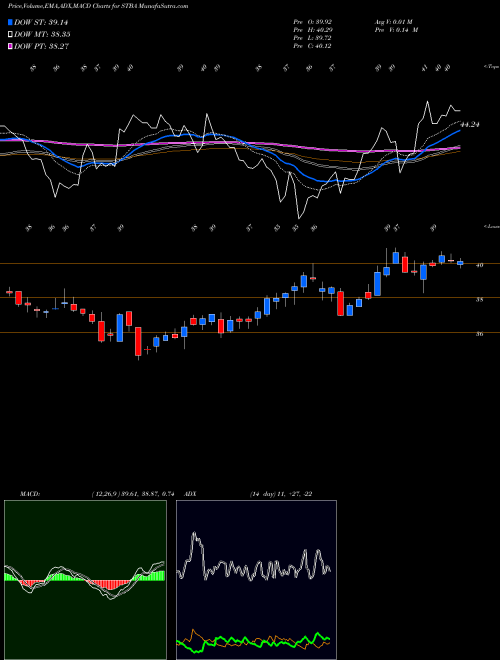This screenshot has height=660, width=500.
Task: Click the MACD panel heading
Action: tap(30, 494)
